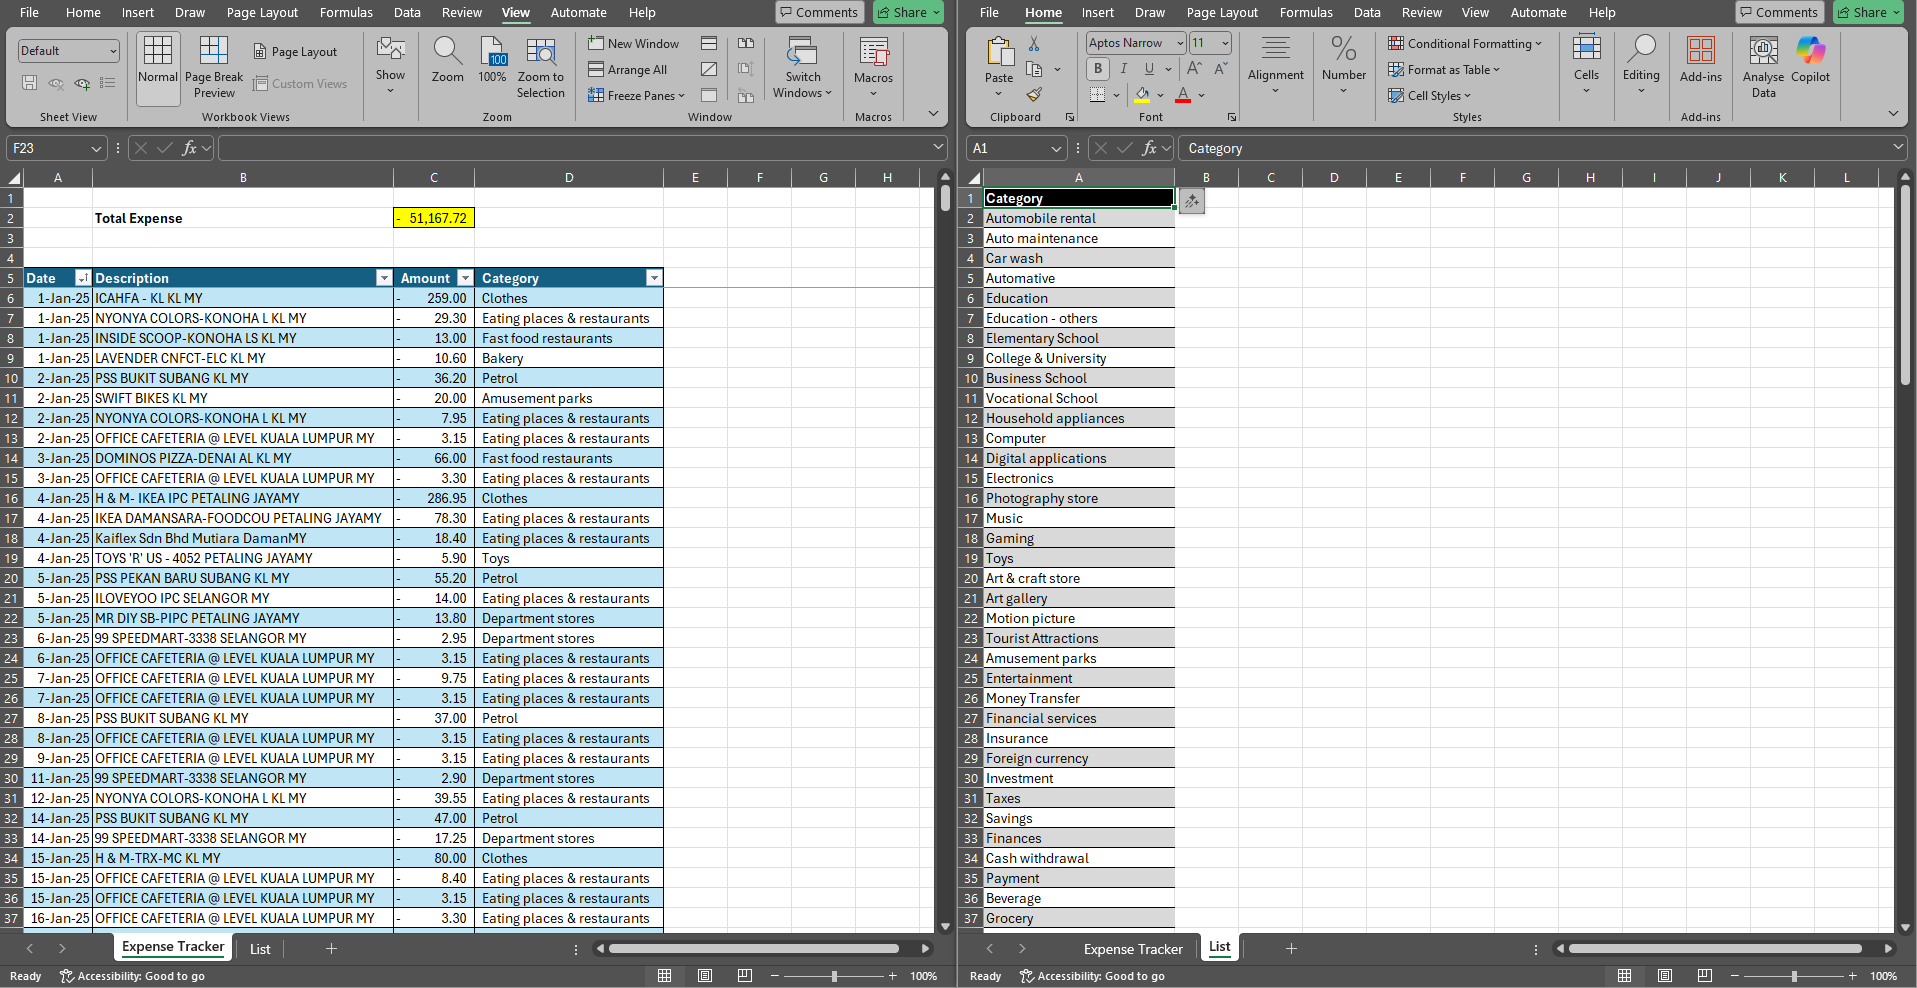Launch Copilot from the ribbon
1917x988 pixels.
point(1810,60)
